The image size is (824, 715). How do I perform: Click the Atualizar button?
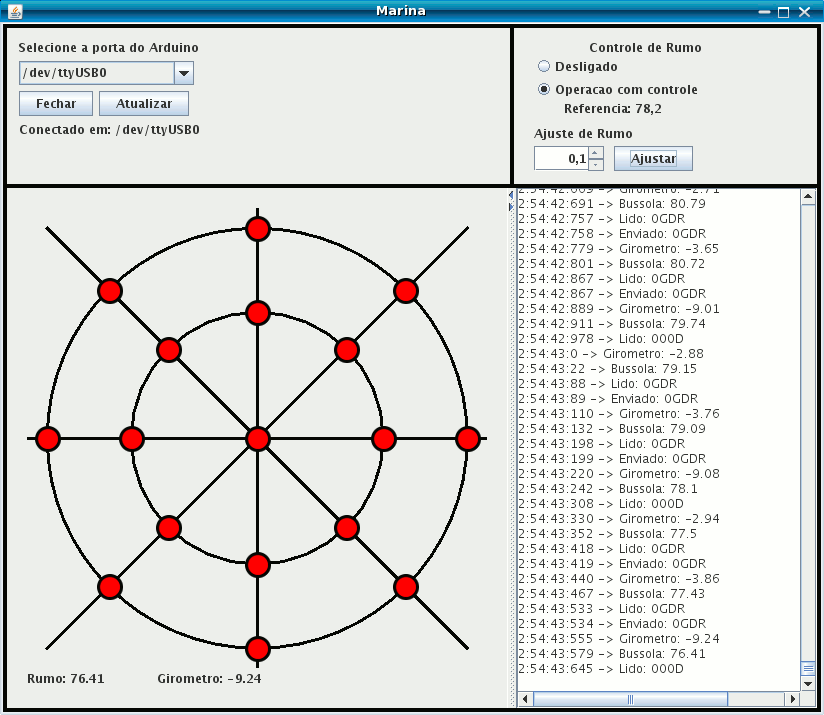144,103
